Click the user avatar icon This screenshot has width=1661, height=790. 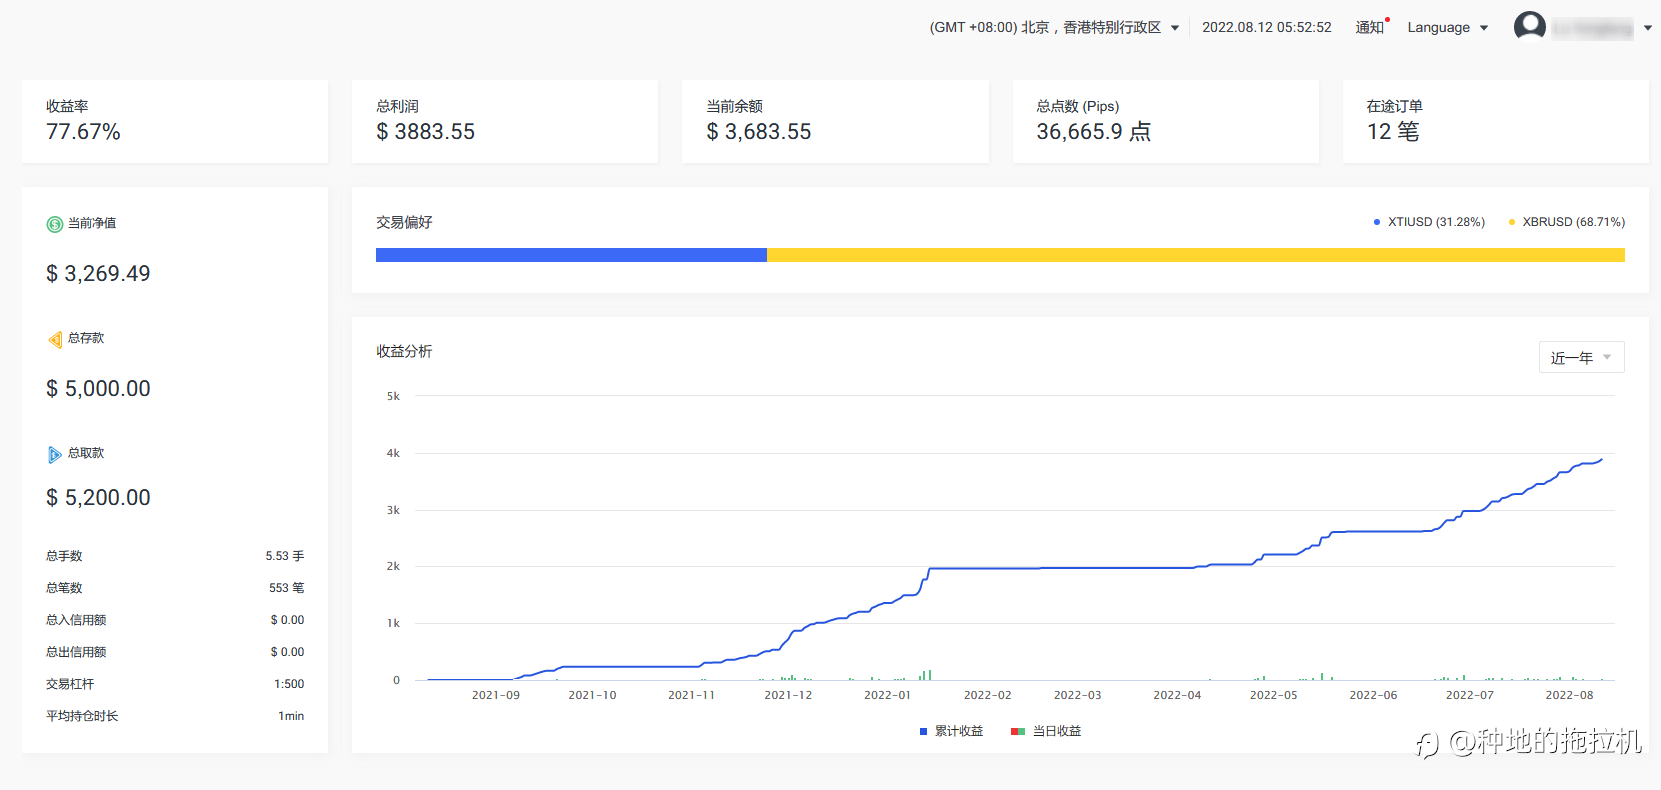tap(1529, 26)
